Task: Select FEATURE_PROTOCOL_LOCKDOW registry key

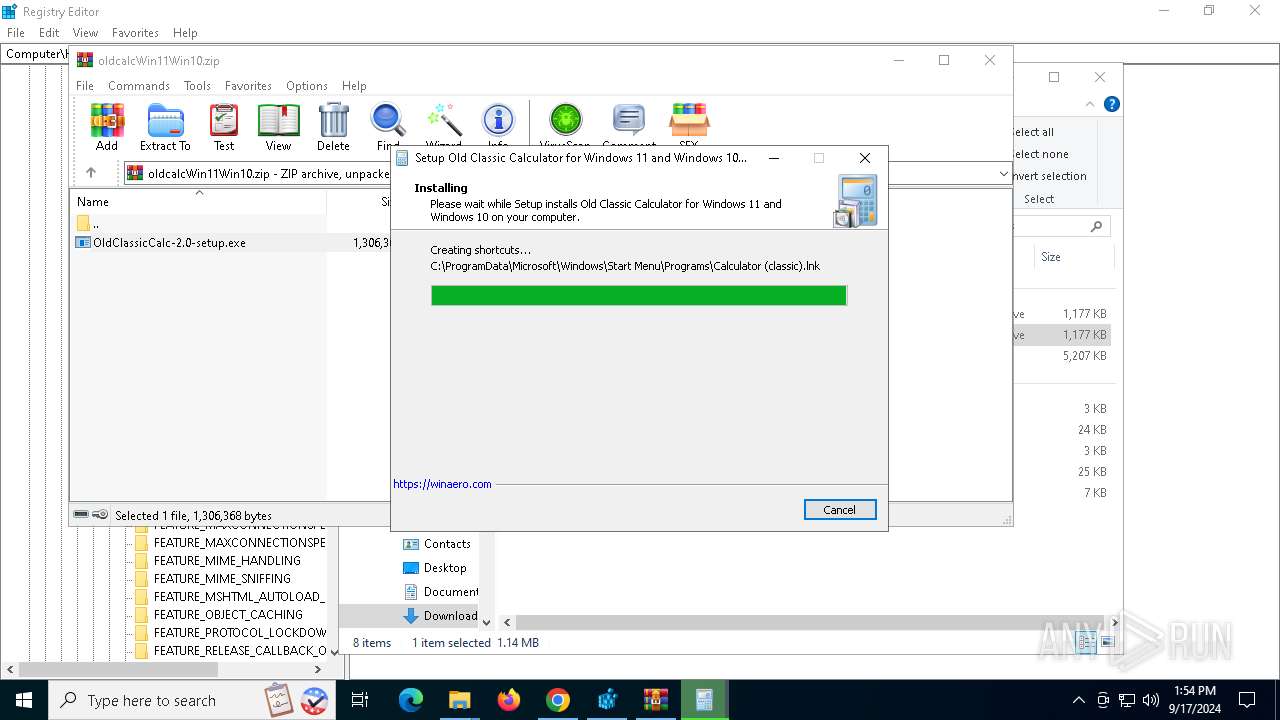Action: point(240,633)
